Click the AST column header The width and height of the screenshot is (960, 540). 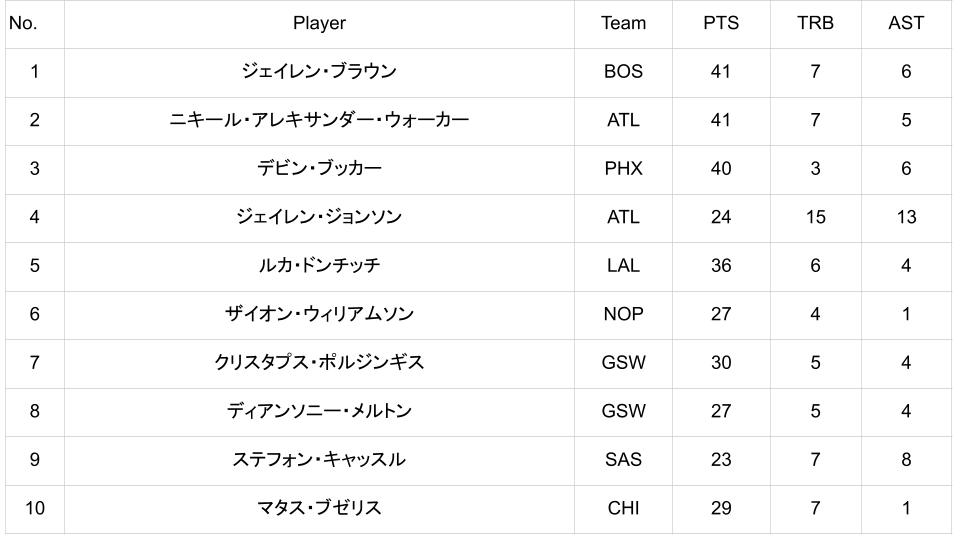point(906,23)
